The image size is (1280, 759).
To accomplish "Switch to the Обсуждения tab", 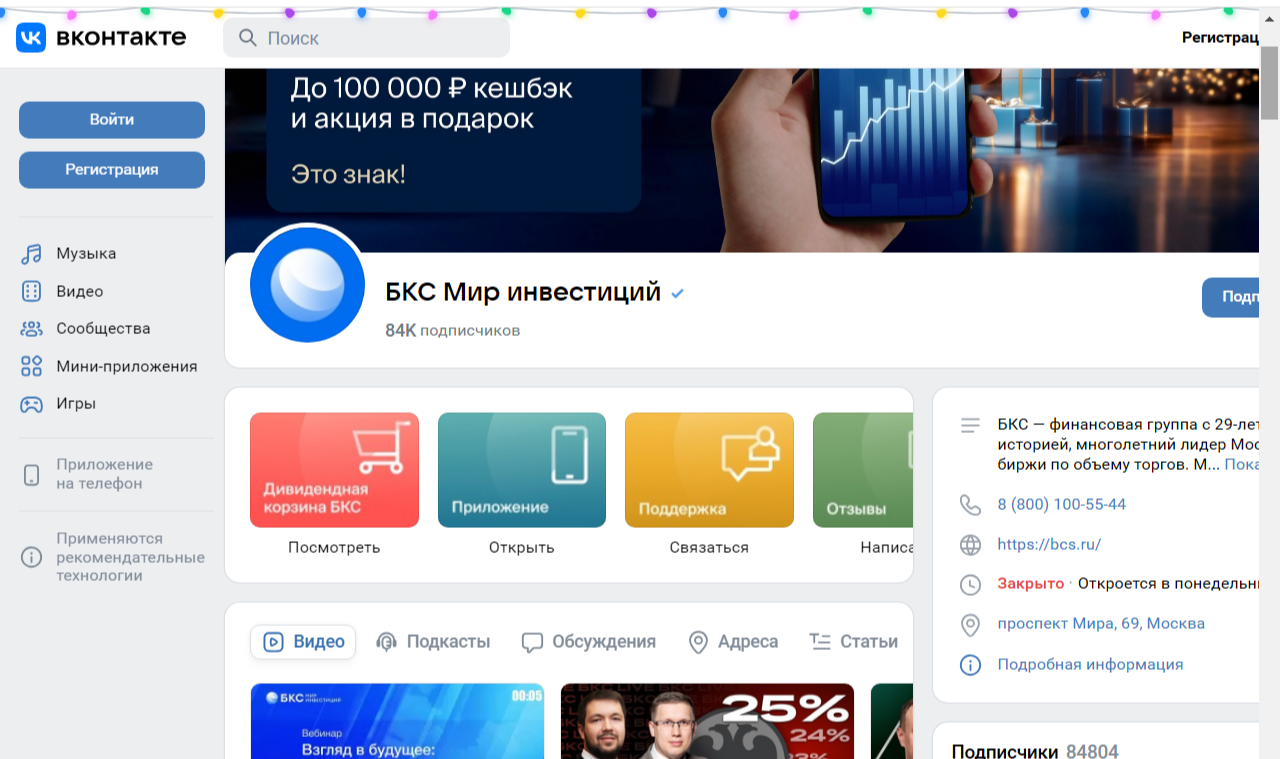I will [588, 642].
